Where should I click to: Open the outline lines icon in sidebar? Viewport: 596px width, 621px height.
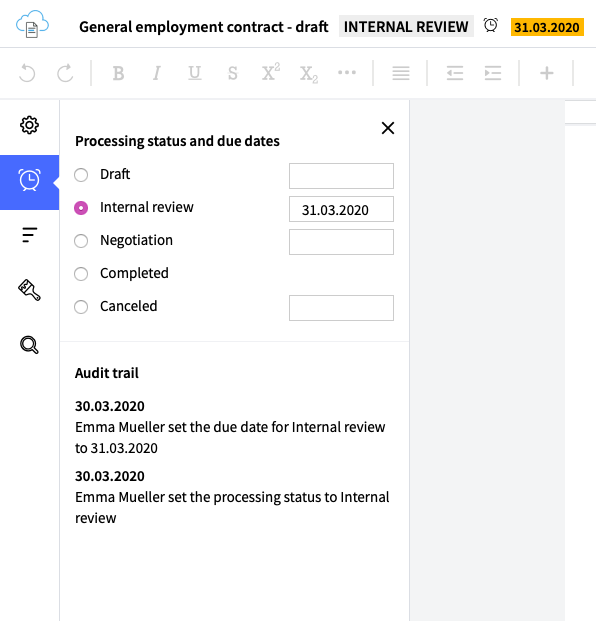[x=29, y=235]
